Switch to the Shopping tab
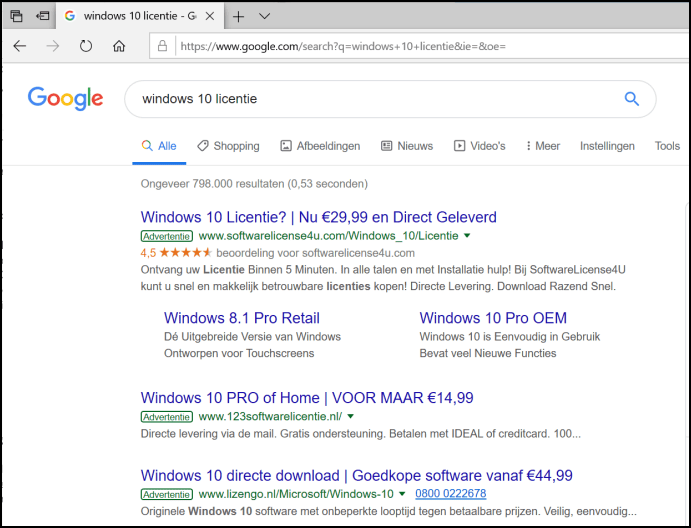 [x=228, y=146]
